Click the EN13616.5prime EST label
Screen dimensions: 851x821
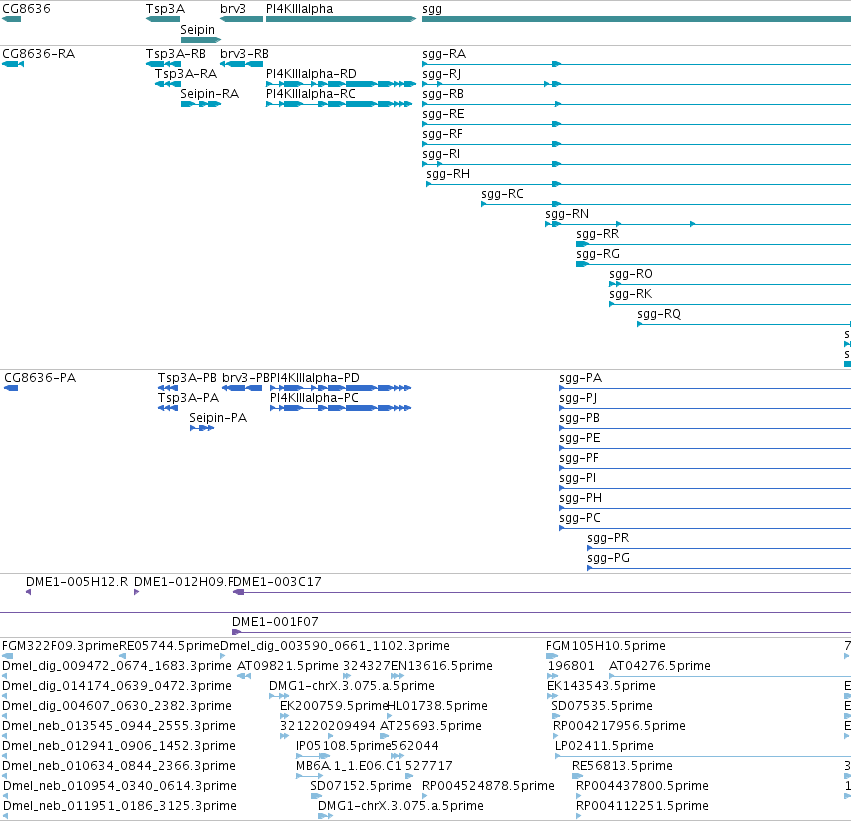(x=442, y=666)
